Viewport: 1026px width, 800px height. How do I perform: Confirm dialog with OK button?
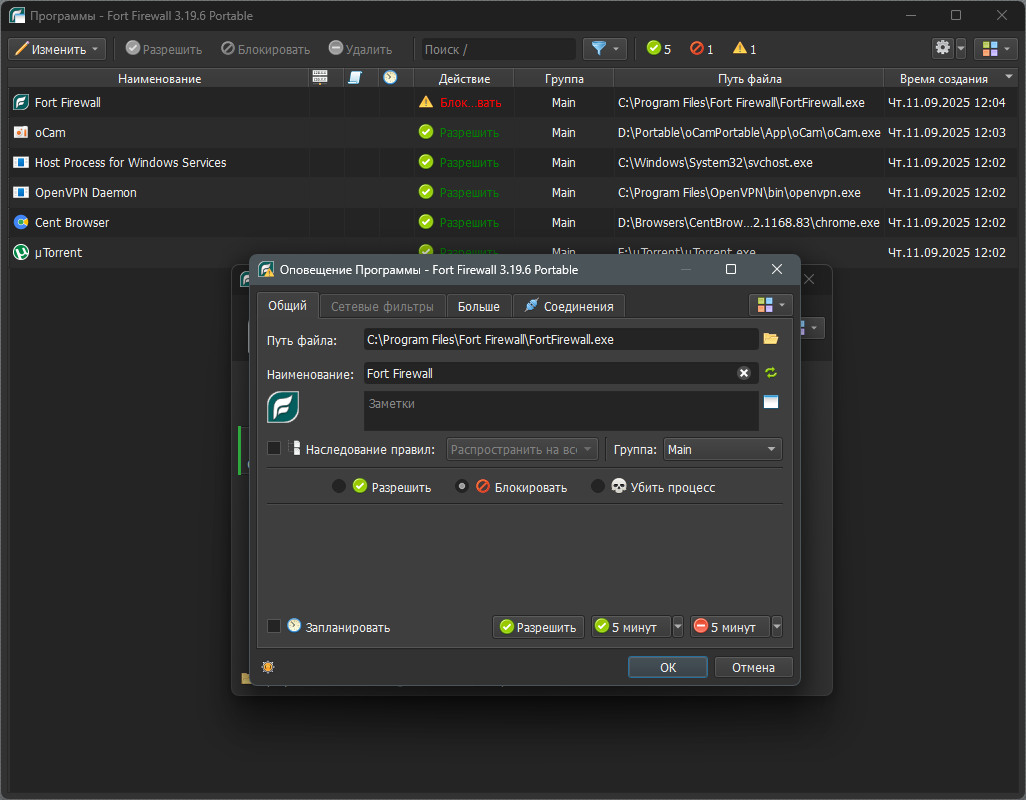667,667
